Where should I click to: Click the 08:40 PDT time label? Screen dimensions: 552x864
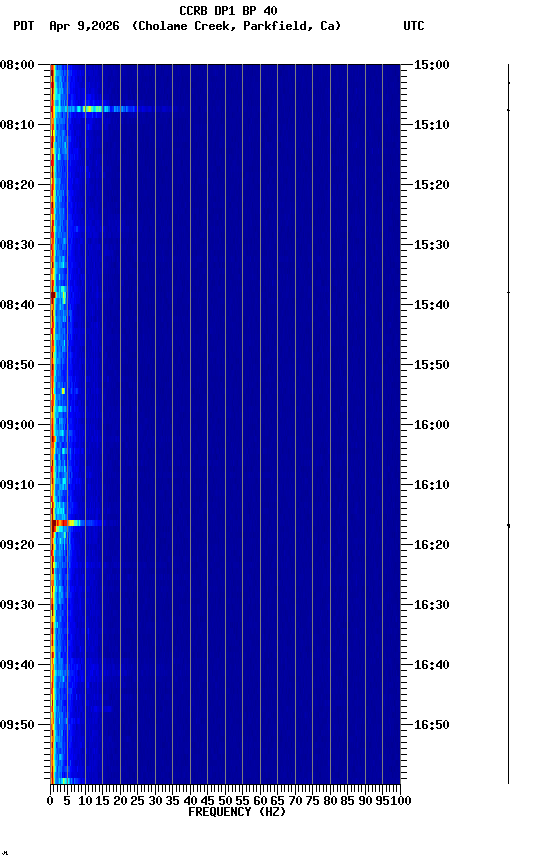(17, 305)
